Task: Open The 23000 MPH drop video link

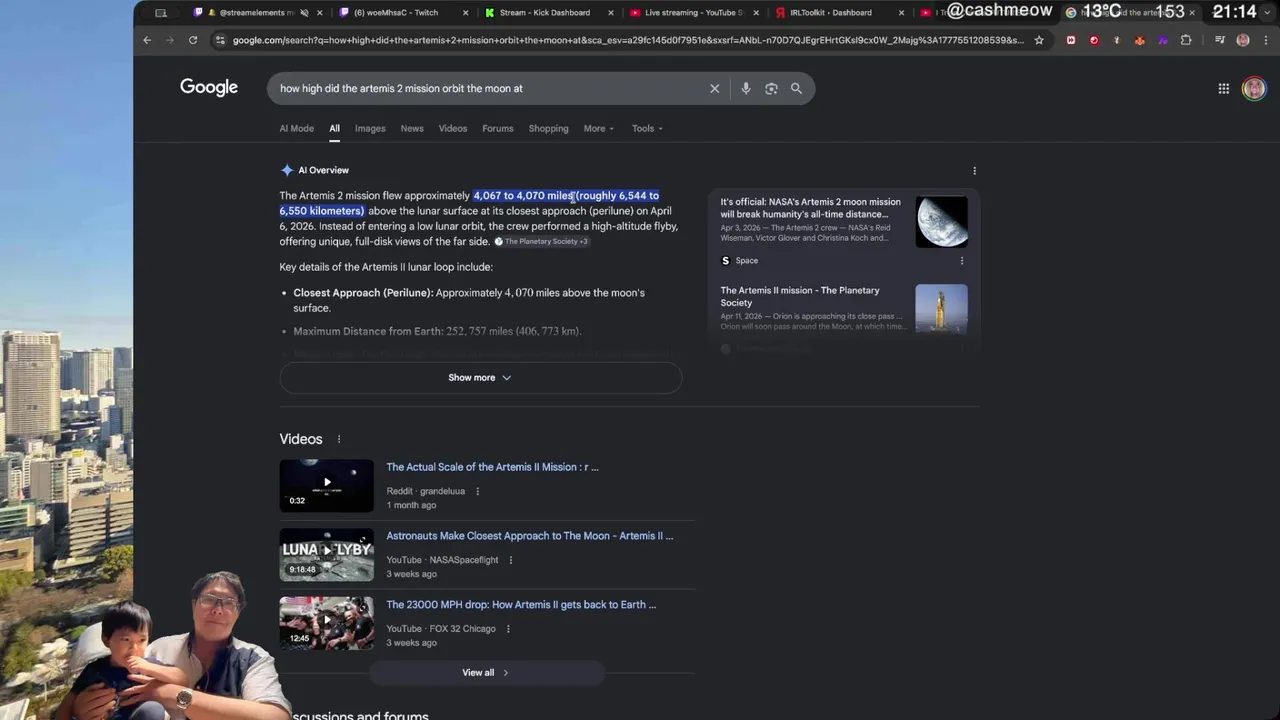Action: [x=521, y=605]
